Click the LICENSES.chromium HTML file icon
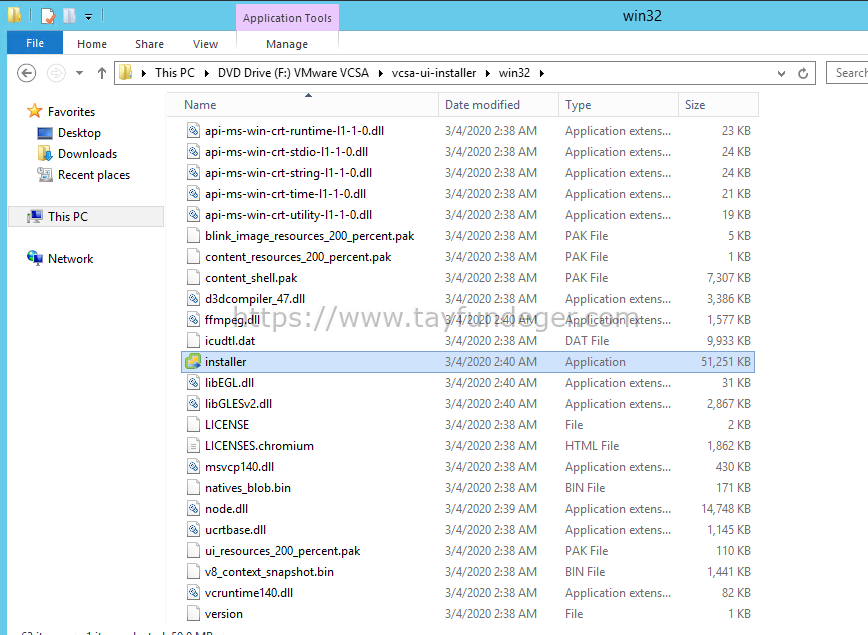The width and height of the screenshot is (868, 635). tap(193, 446)
